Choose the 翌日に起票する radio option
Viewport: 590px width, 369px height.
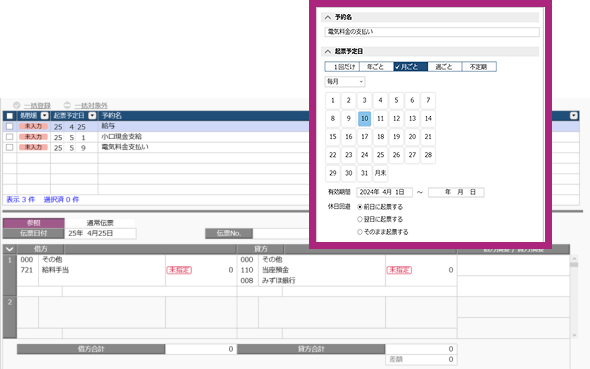point(360,219)
